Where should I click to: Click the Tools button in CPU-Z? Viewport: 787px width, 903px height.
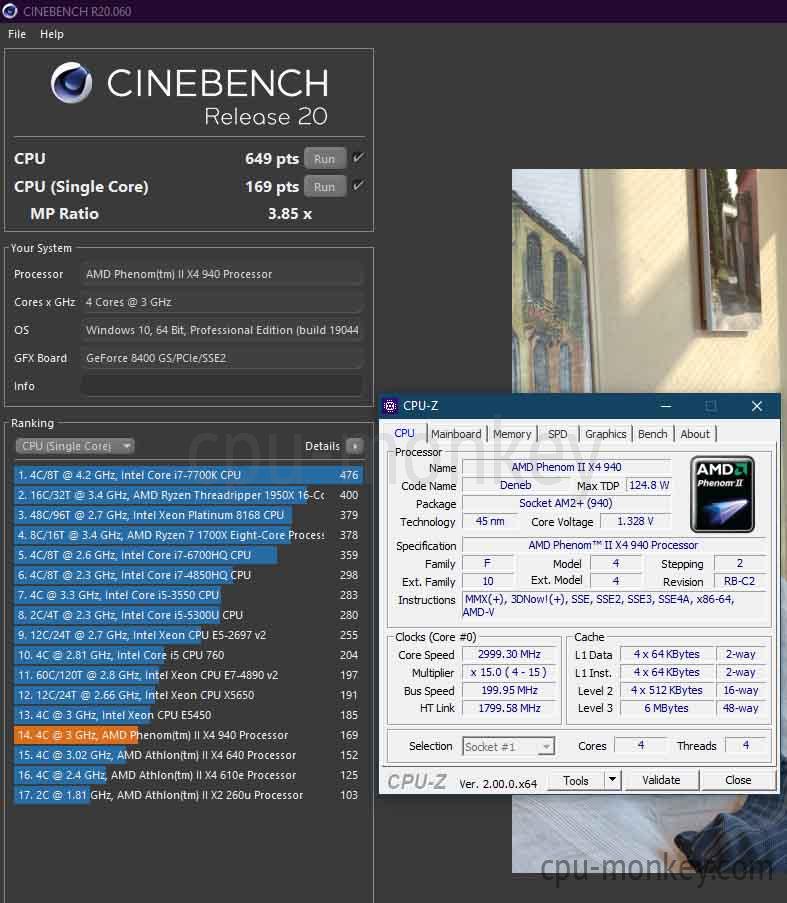coord(576,780)
